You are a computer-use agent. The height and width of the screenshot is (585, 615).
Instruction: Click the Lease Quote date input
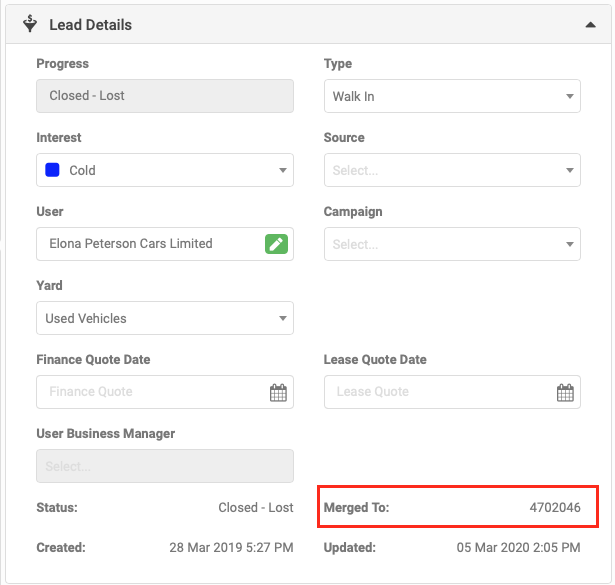(x=452, y=392)
